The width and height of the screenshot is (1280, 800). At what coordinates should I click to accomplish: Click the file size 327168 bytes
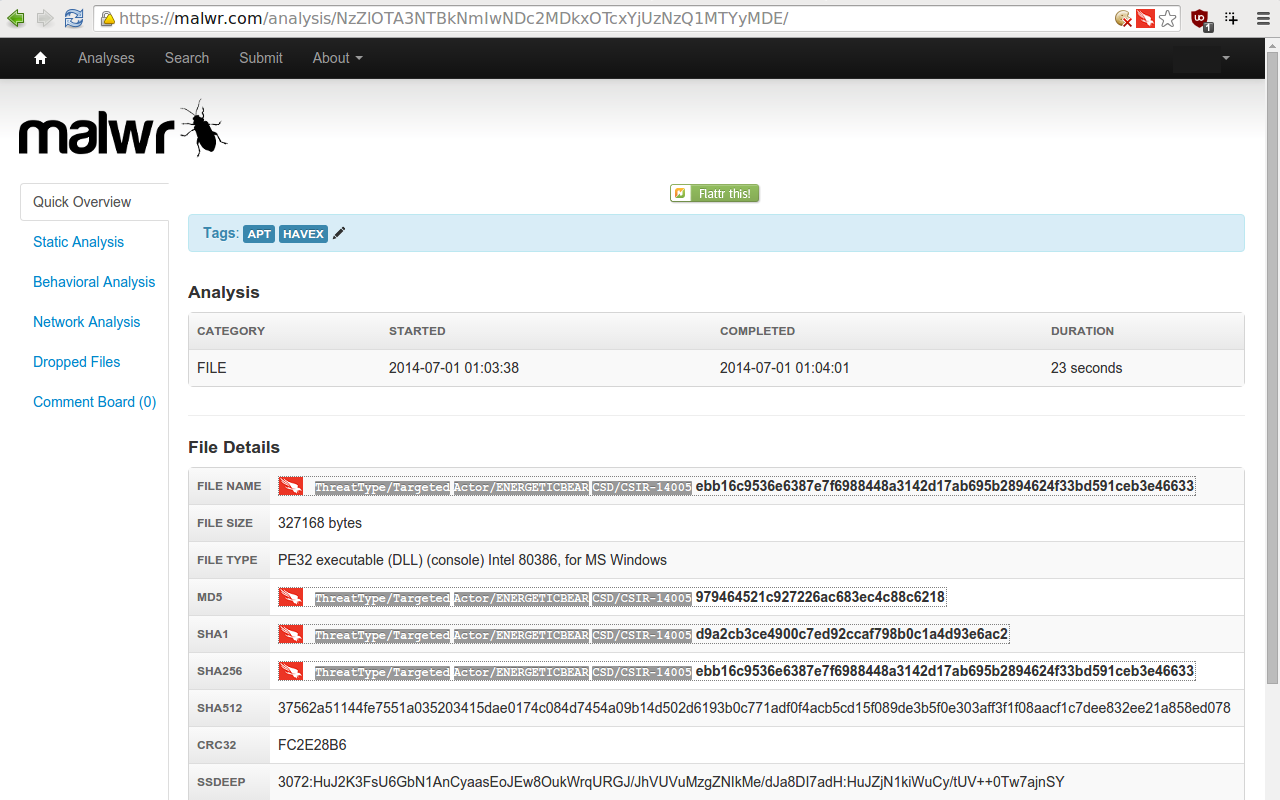pos(320,523)
